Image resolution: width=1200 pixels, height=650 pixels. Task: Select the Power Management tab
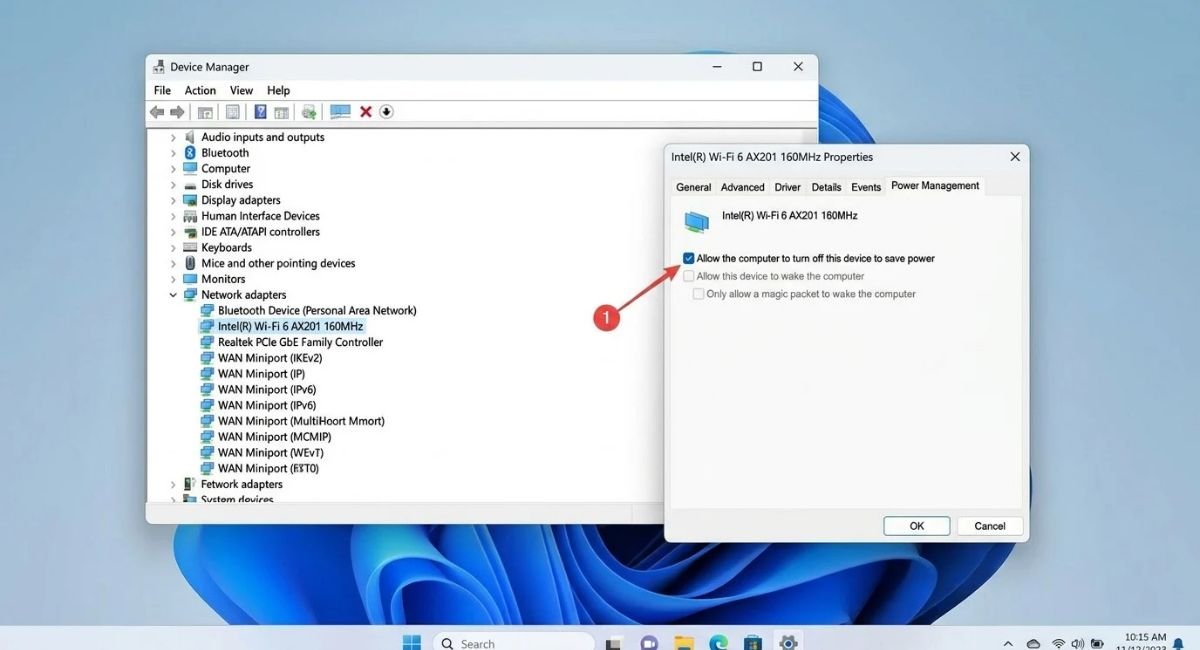click(935, 186)
